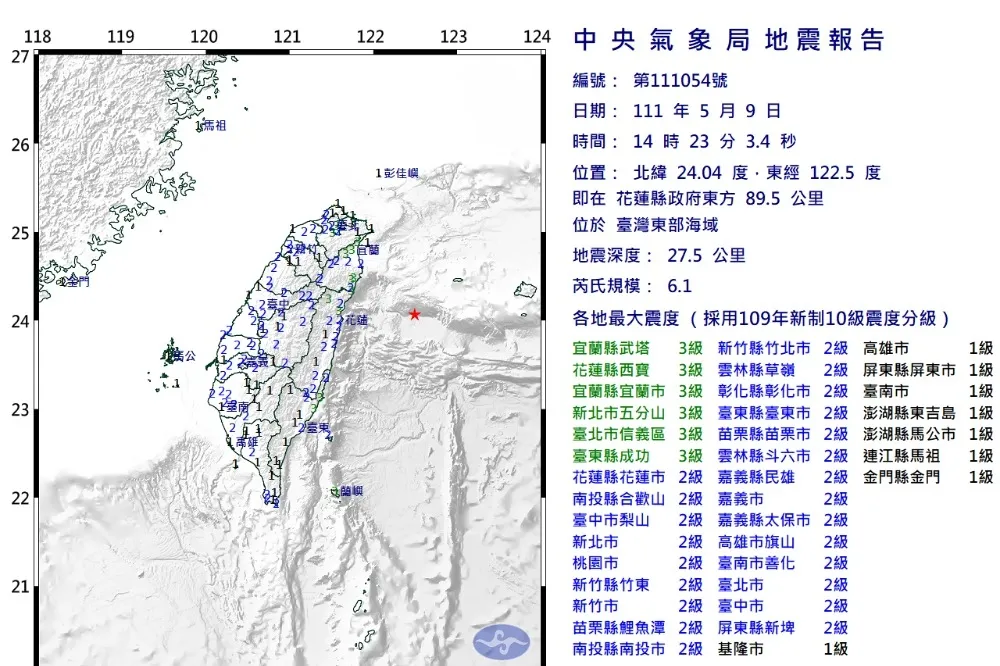
Task: Select the date 111 年 5 月 9 日
Action: [707, 111]
